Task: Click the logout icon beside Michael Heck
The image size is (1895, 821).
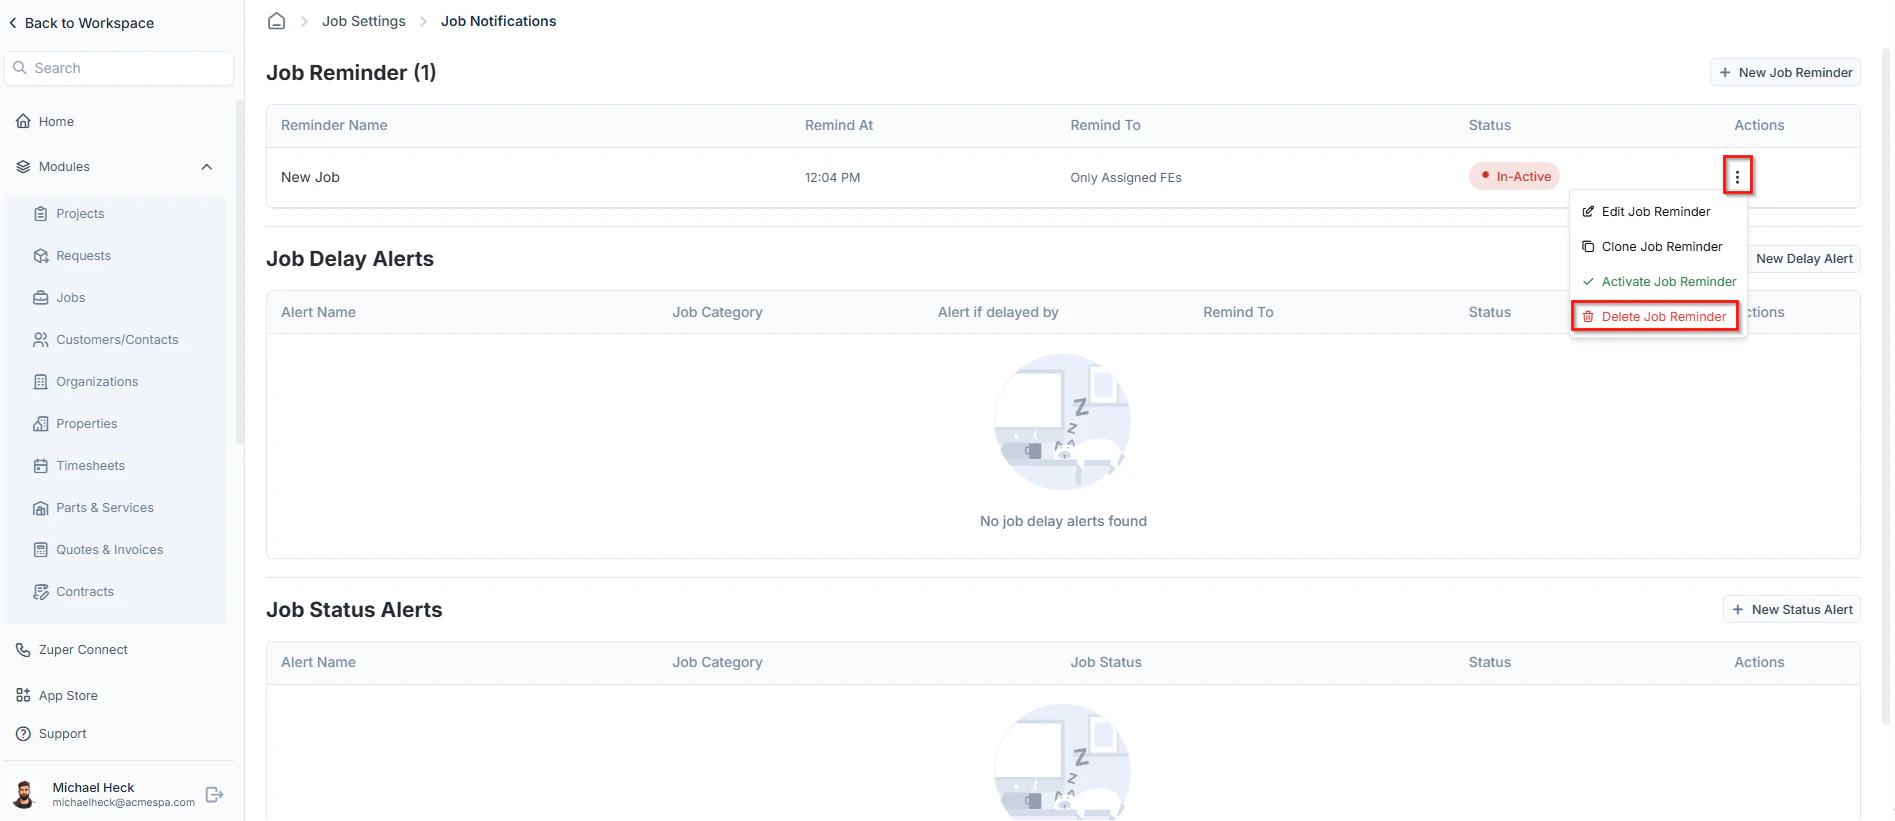Action: (x=214, y=795)
